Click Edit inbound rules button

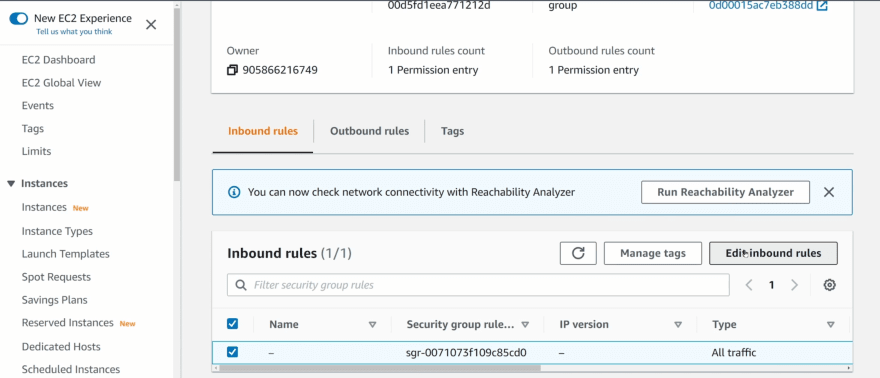point(773,253)
